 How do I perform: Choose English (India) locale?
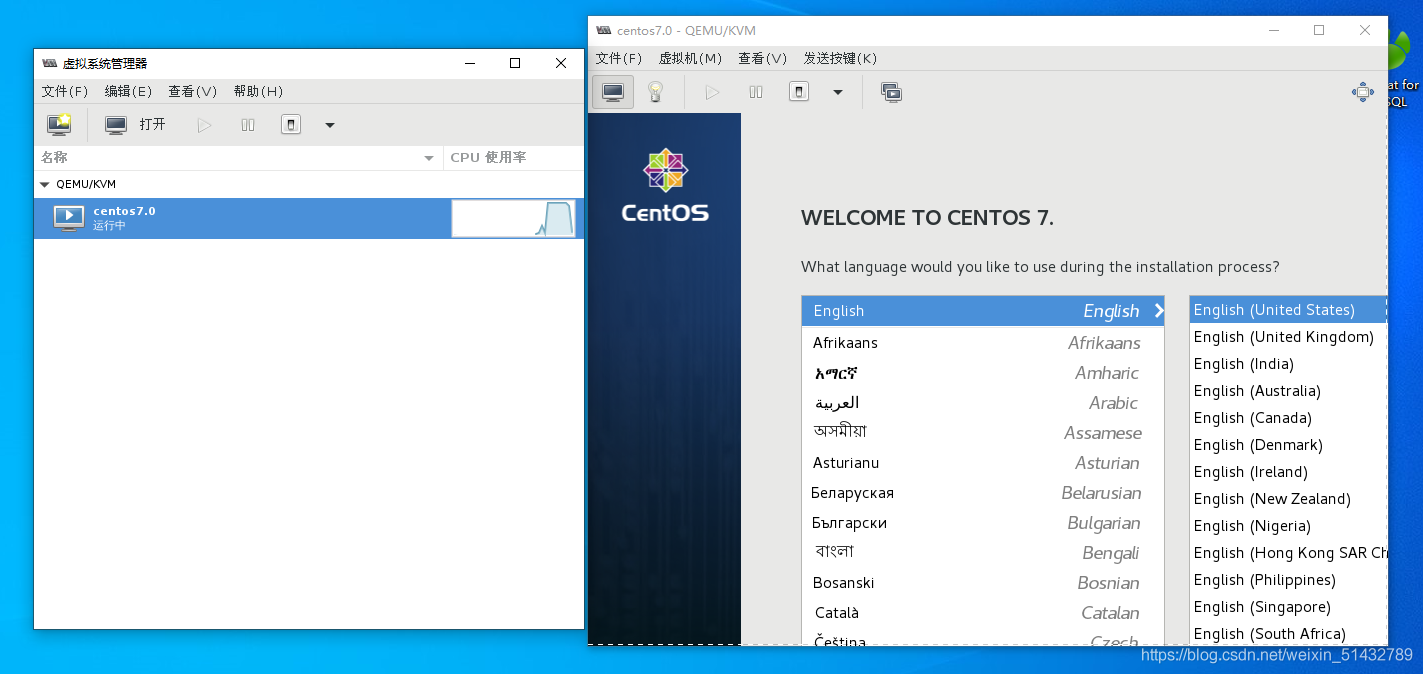point(1288,364)
